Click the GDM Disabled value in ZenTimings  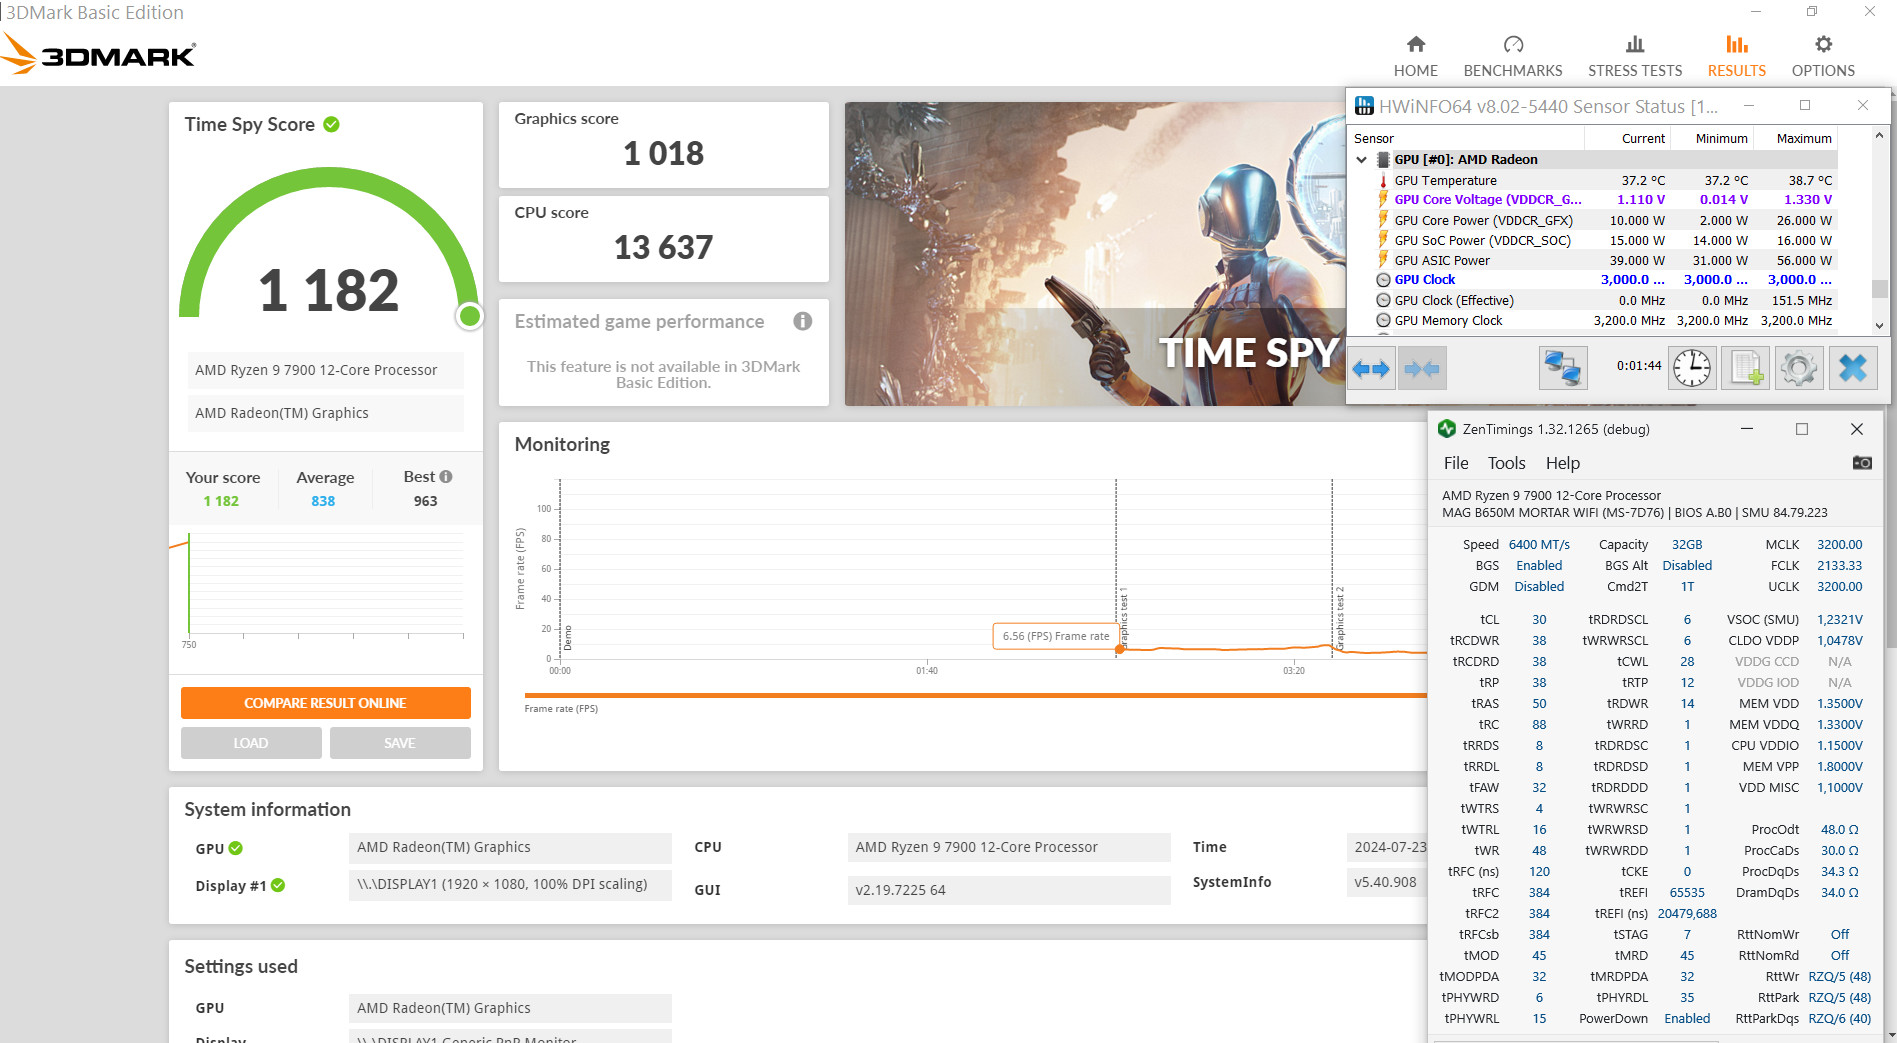(x=1539, y=587)
